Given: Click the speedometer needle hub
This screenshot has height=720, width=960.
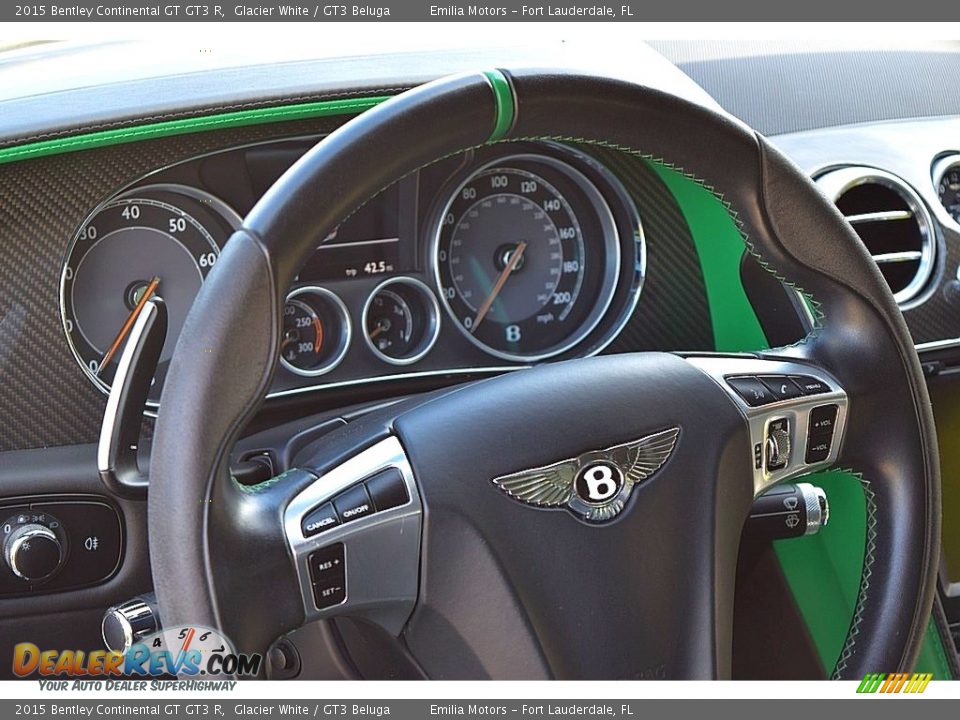Looking at the screenshot, I should (511, 258).
